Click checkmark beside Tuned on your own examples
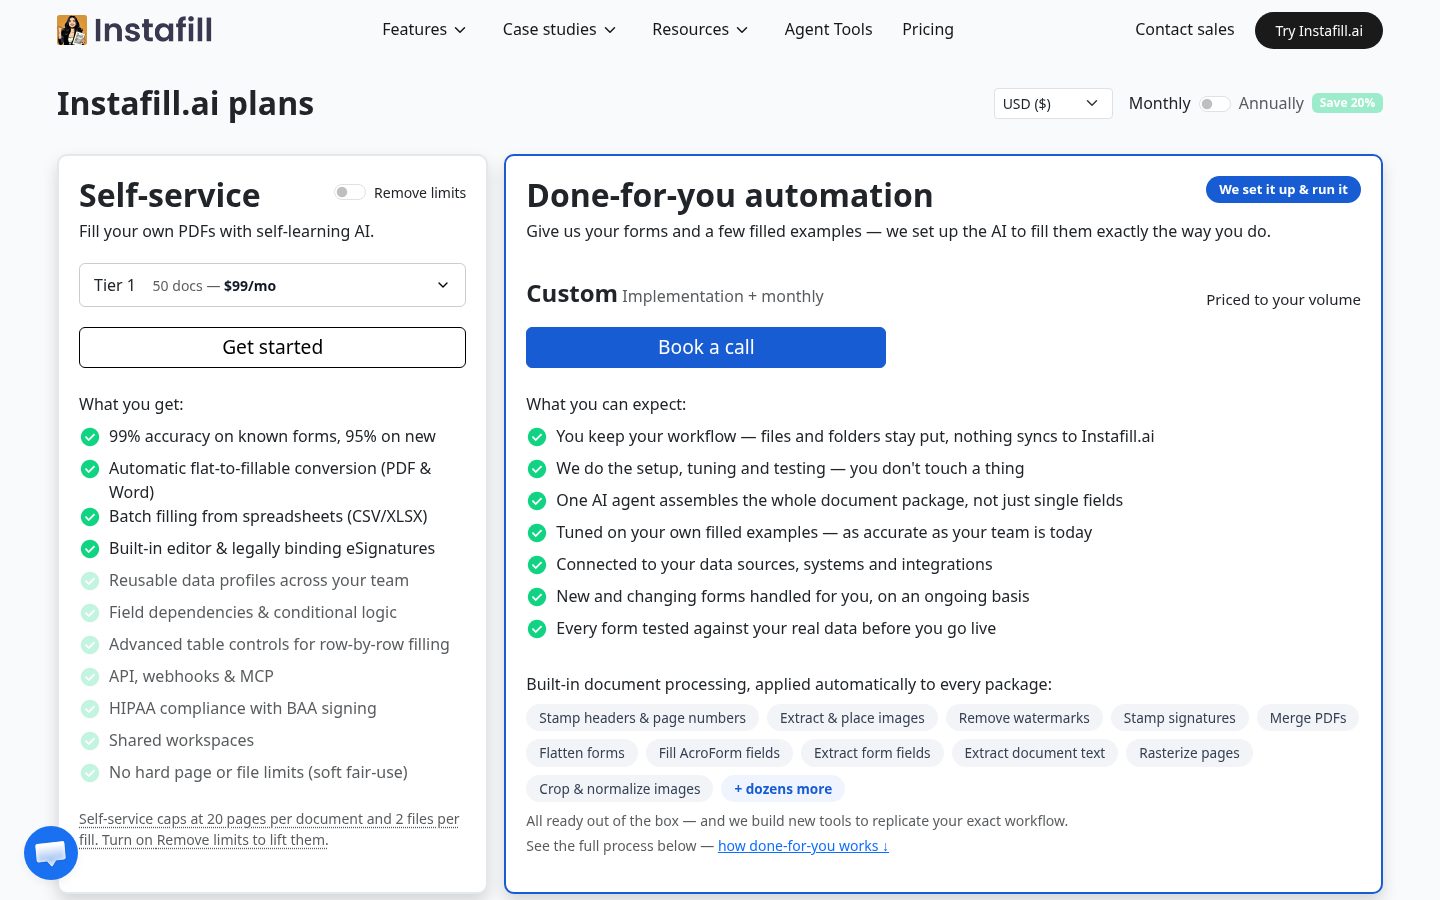Image resolution: width=1440 pixels, height=900 pixels. pos(537,533)
